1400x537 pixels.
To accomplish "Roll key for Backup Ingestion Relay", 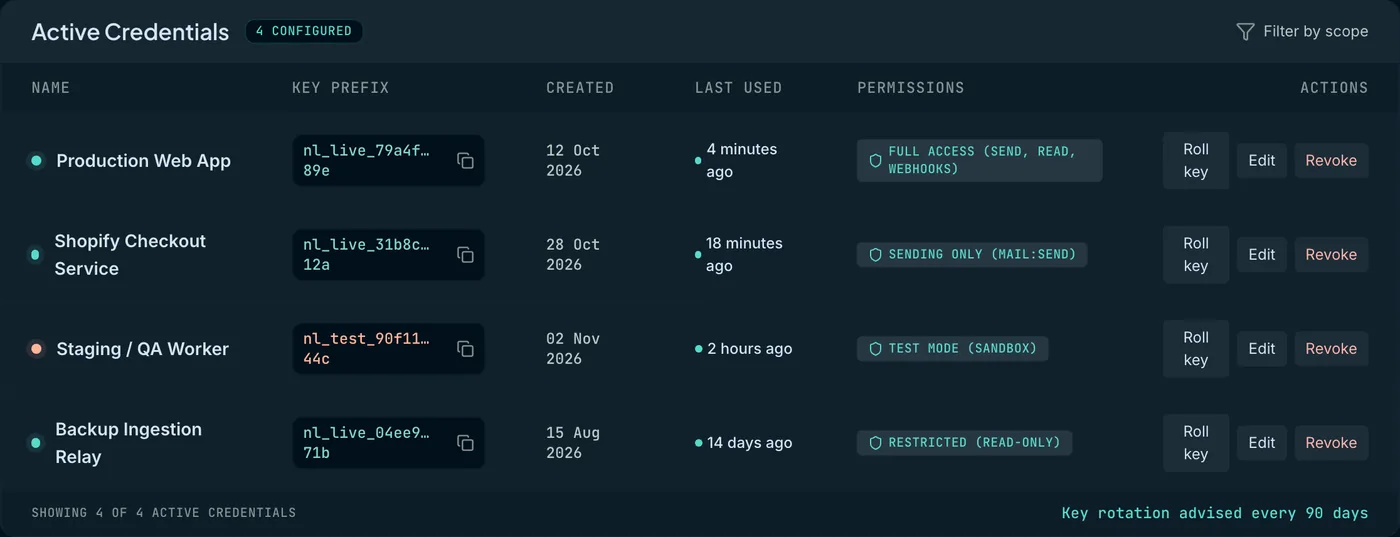I will pyautogui.click(x=1196, y=442).
